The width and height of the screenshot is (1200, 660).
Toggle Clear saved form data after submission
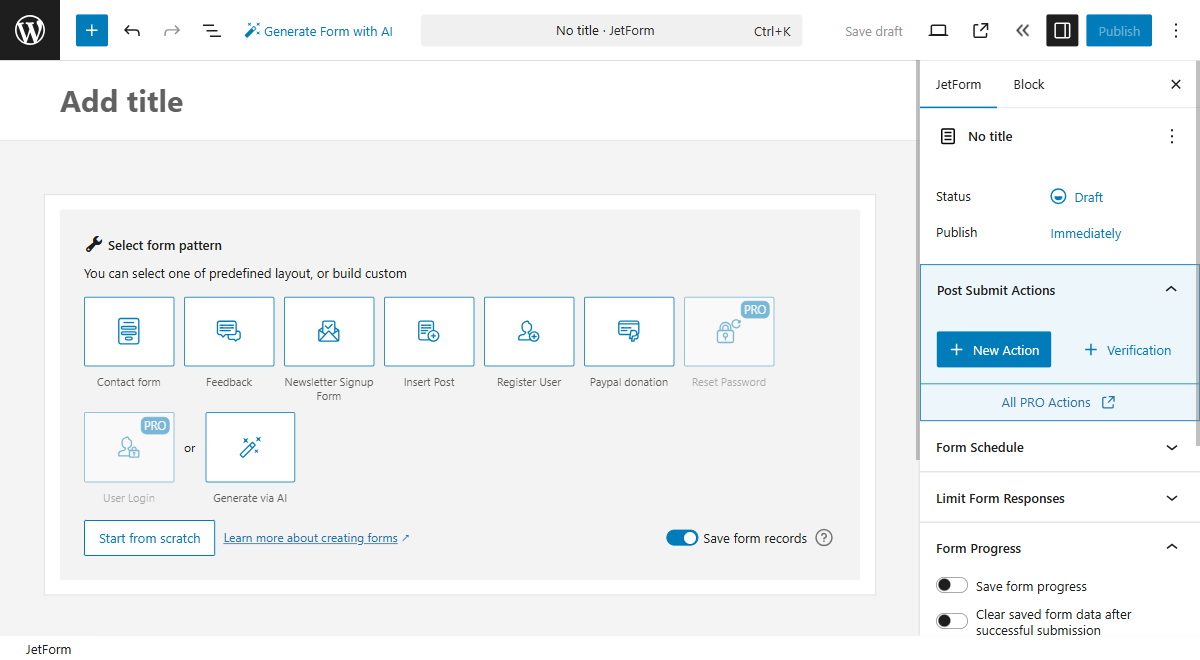pos(952,622)
